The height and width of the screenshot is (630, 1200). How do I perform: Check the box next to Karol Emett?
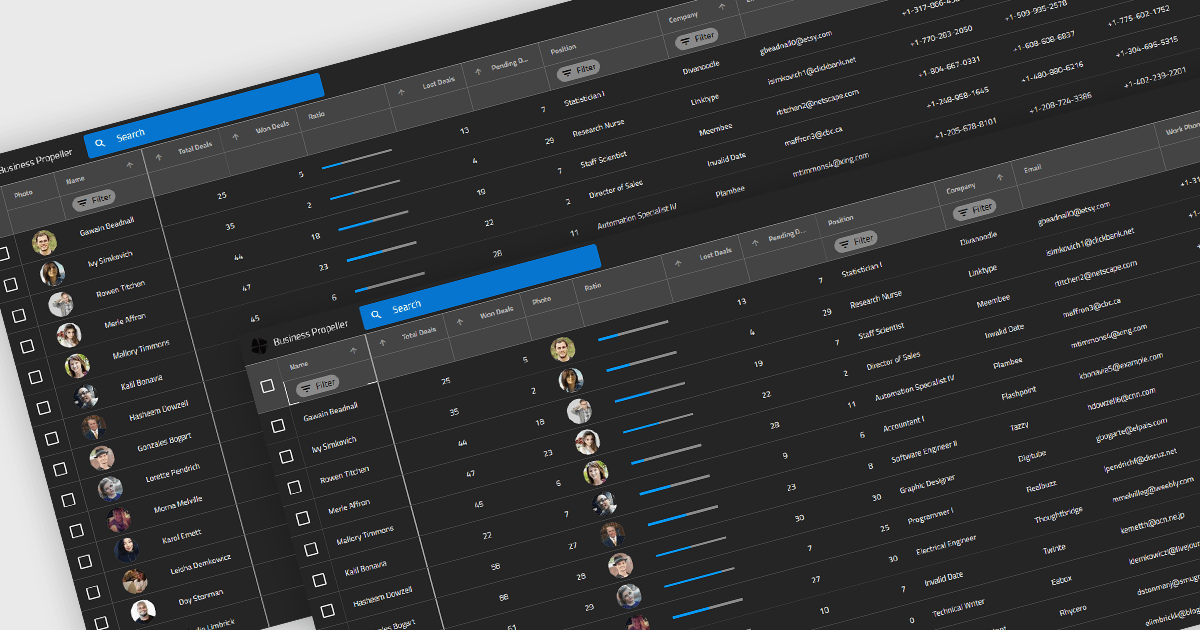coord(85,561)
